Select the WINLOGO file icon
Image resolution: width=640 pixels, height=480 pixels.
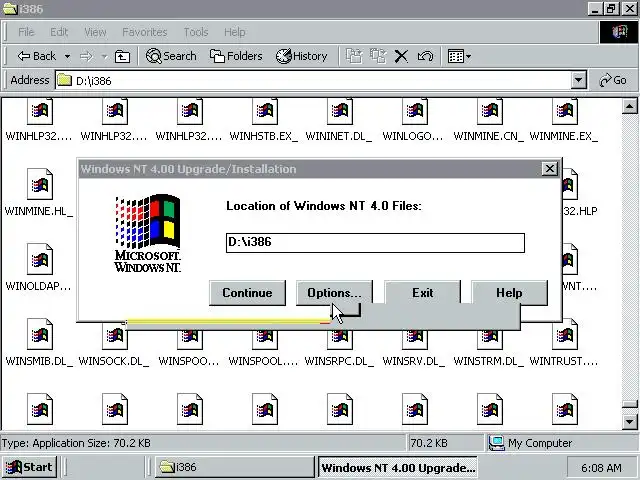click(x=415, y=111)
